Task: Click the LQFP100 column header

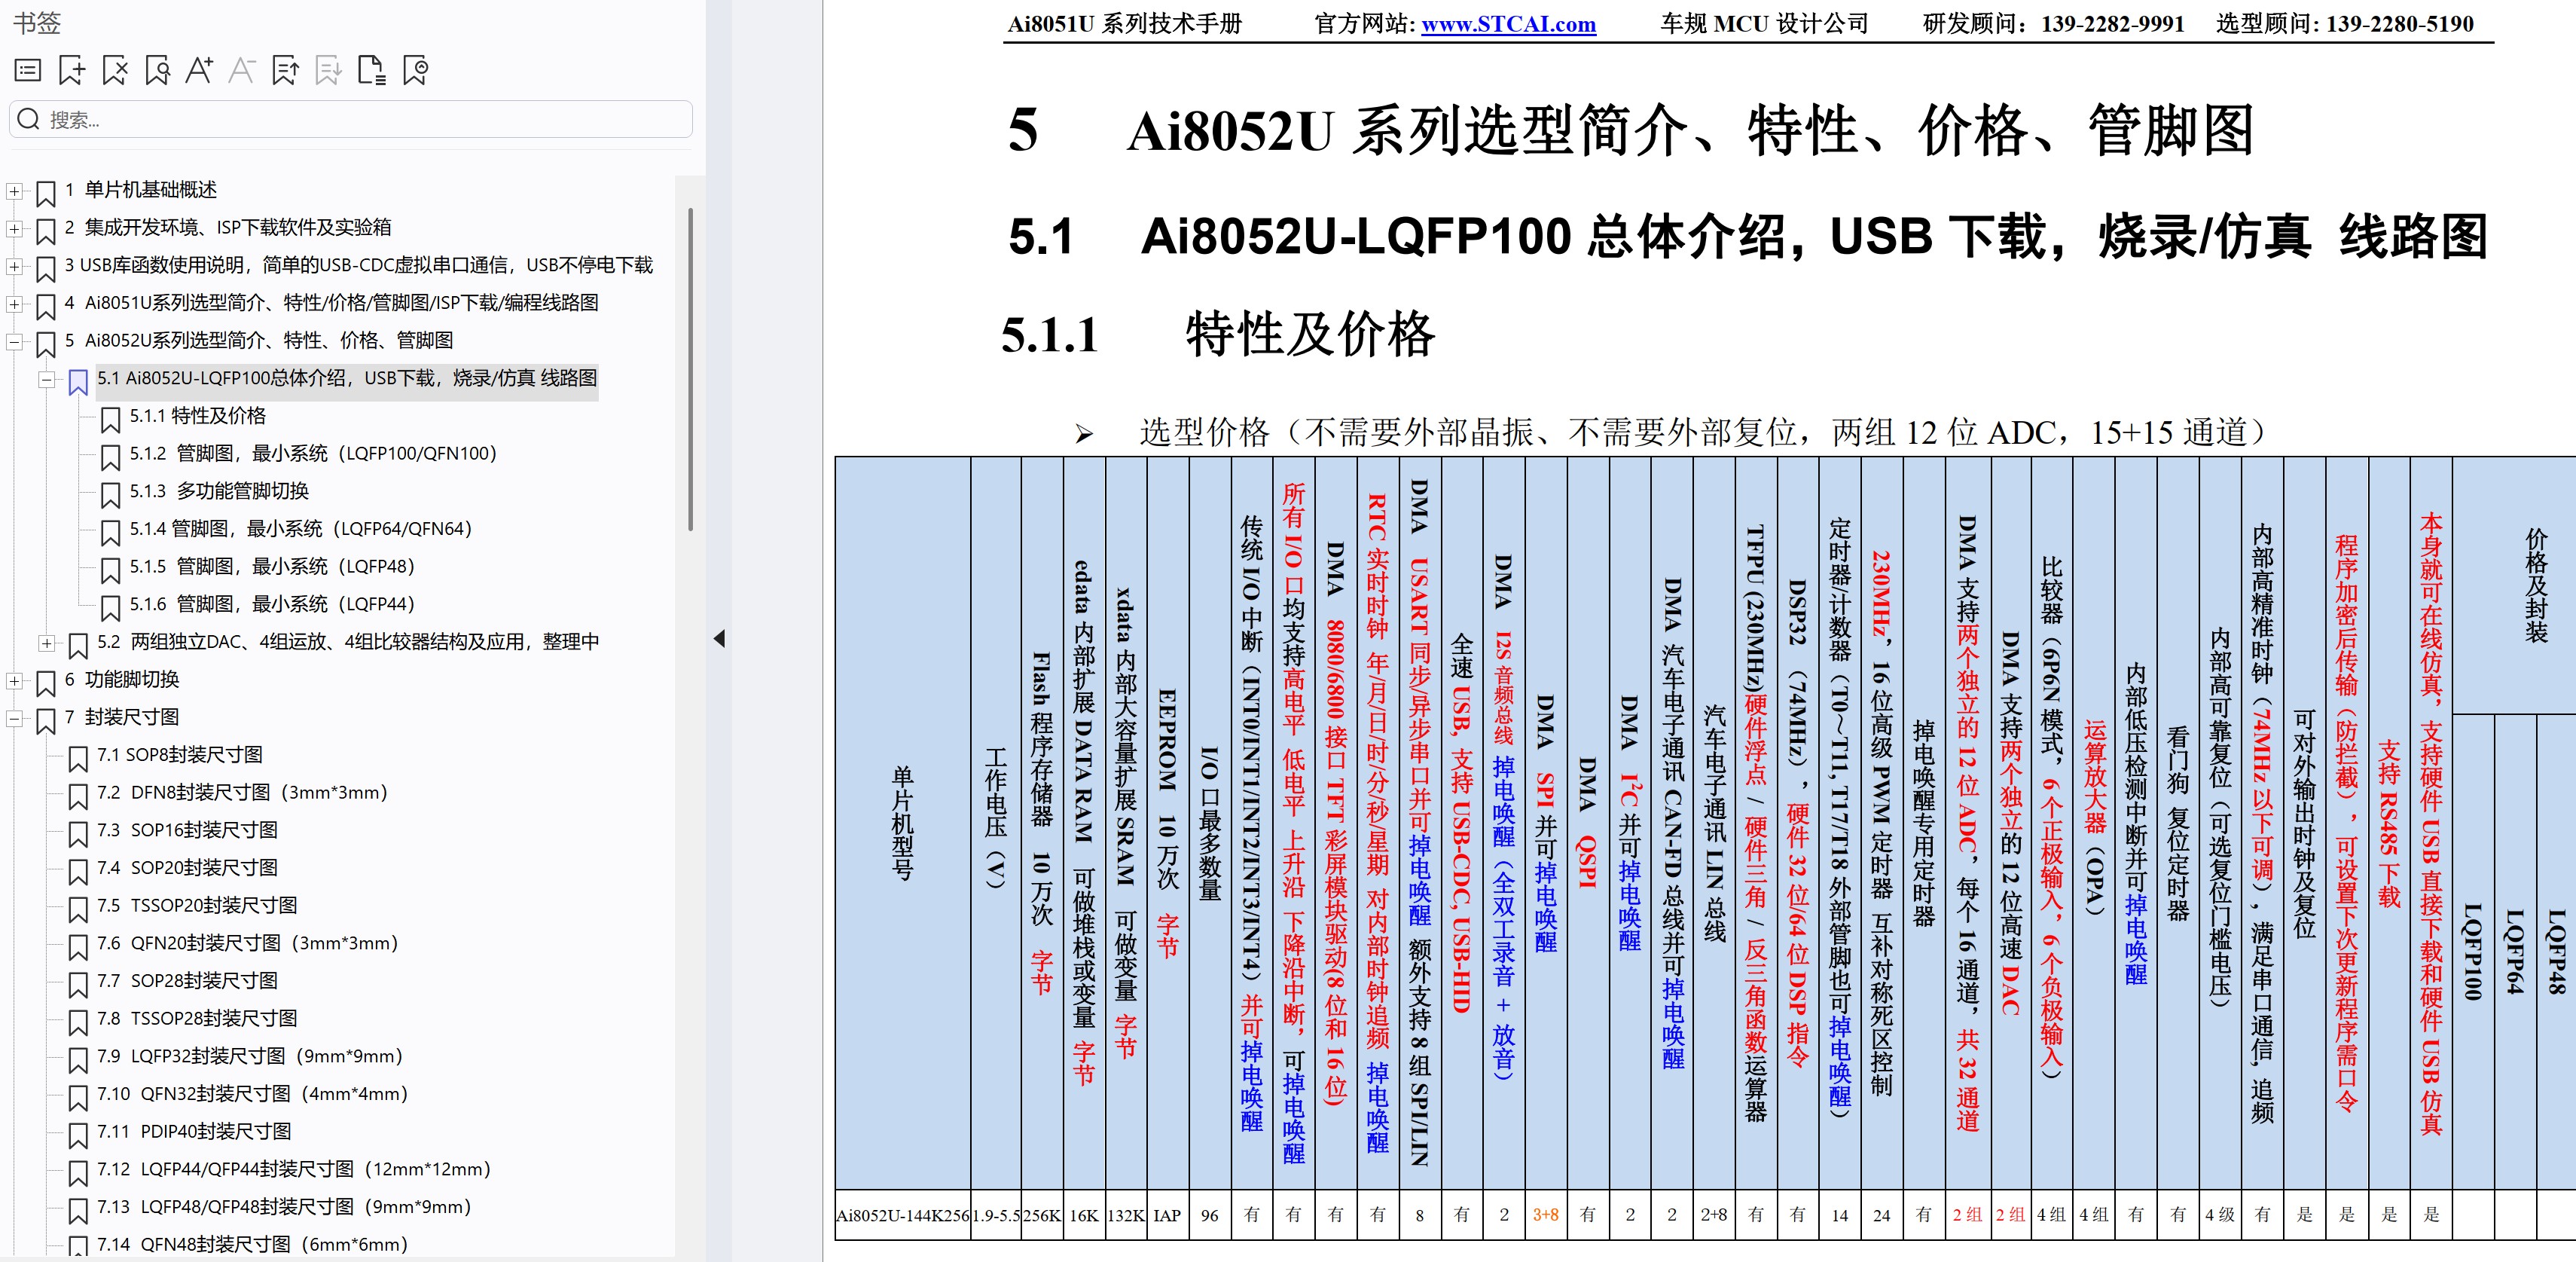Action: pyautogui.click(x=2473, y=952)
